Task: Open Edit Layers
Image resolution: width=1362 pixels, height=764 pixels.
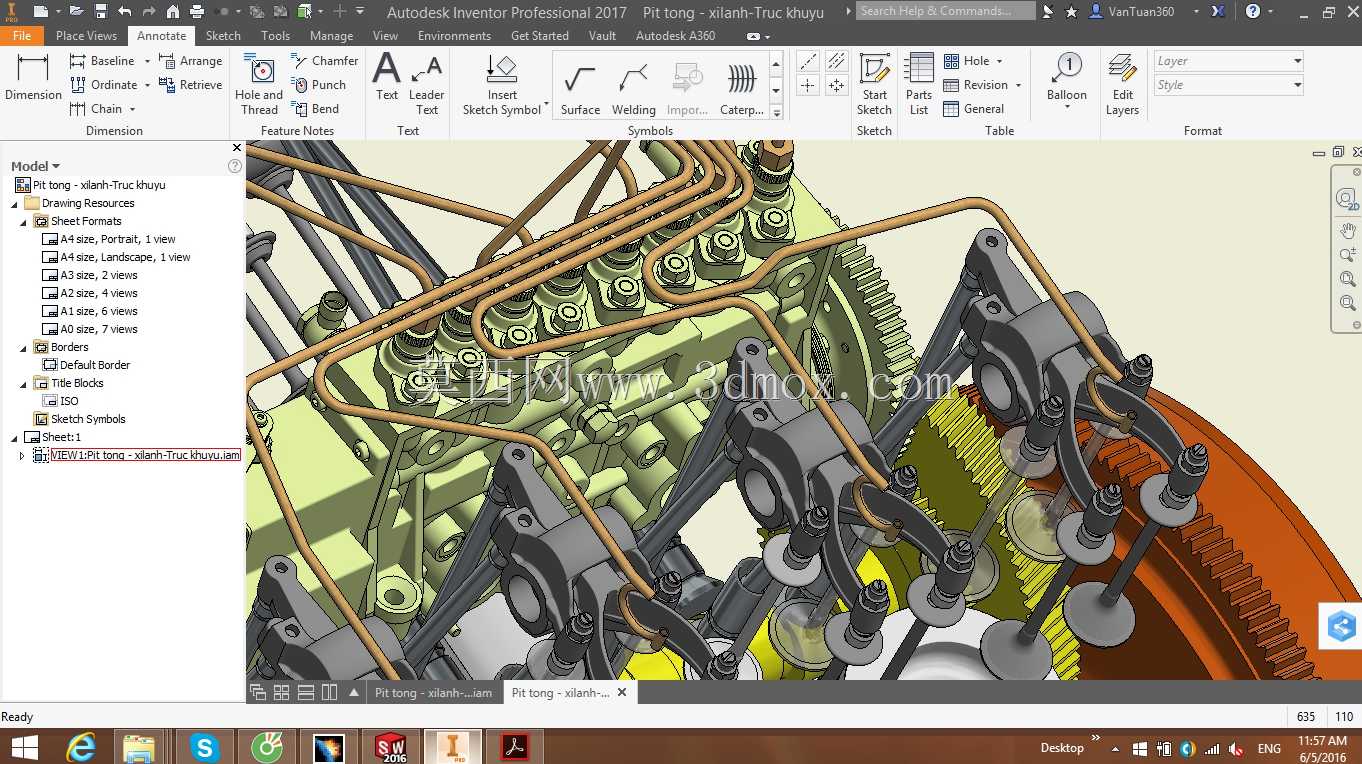Action: coord(1122,84)
